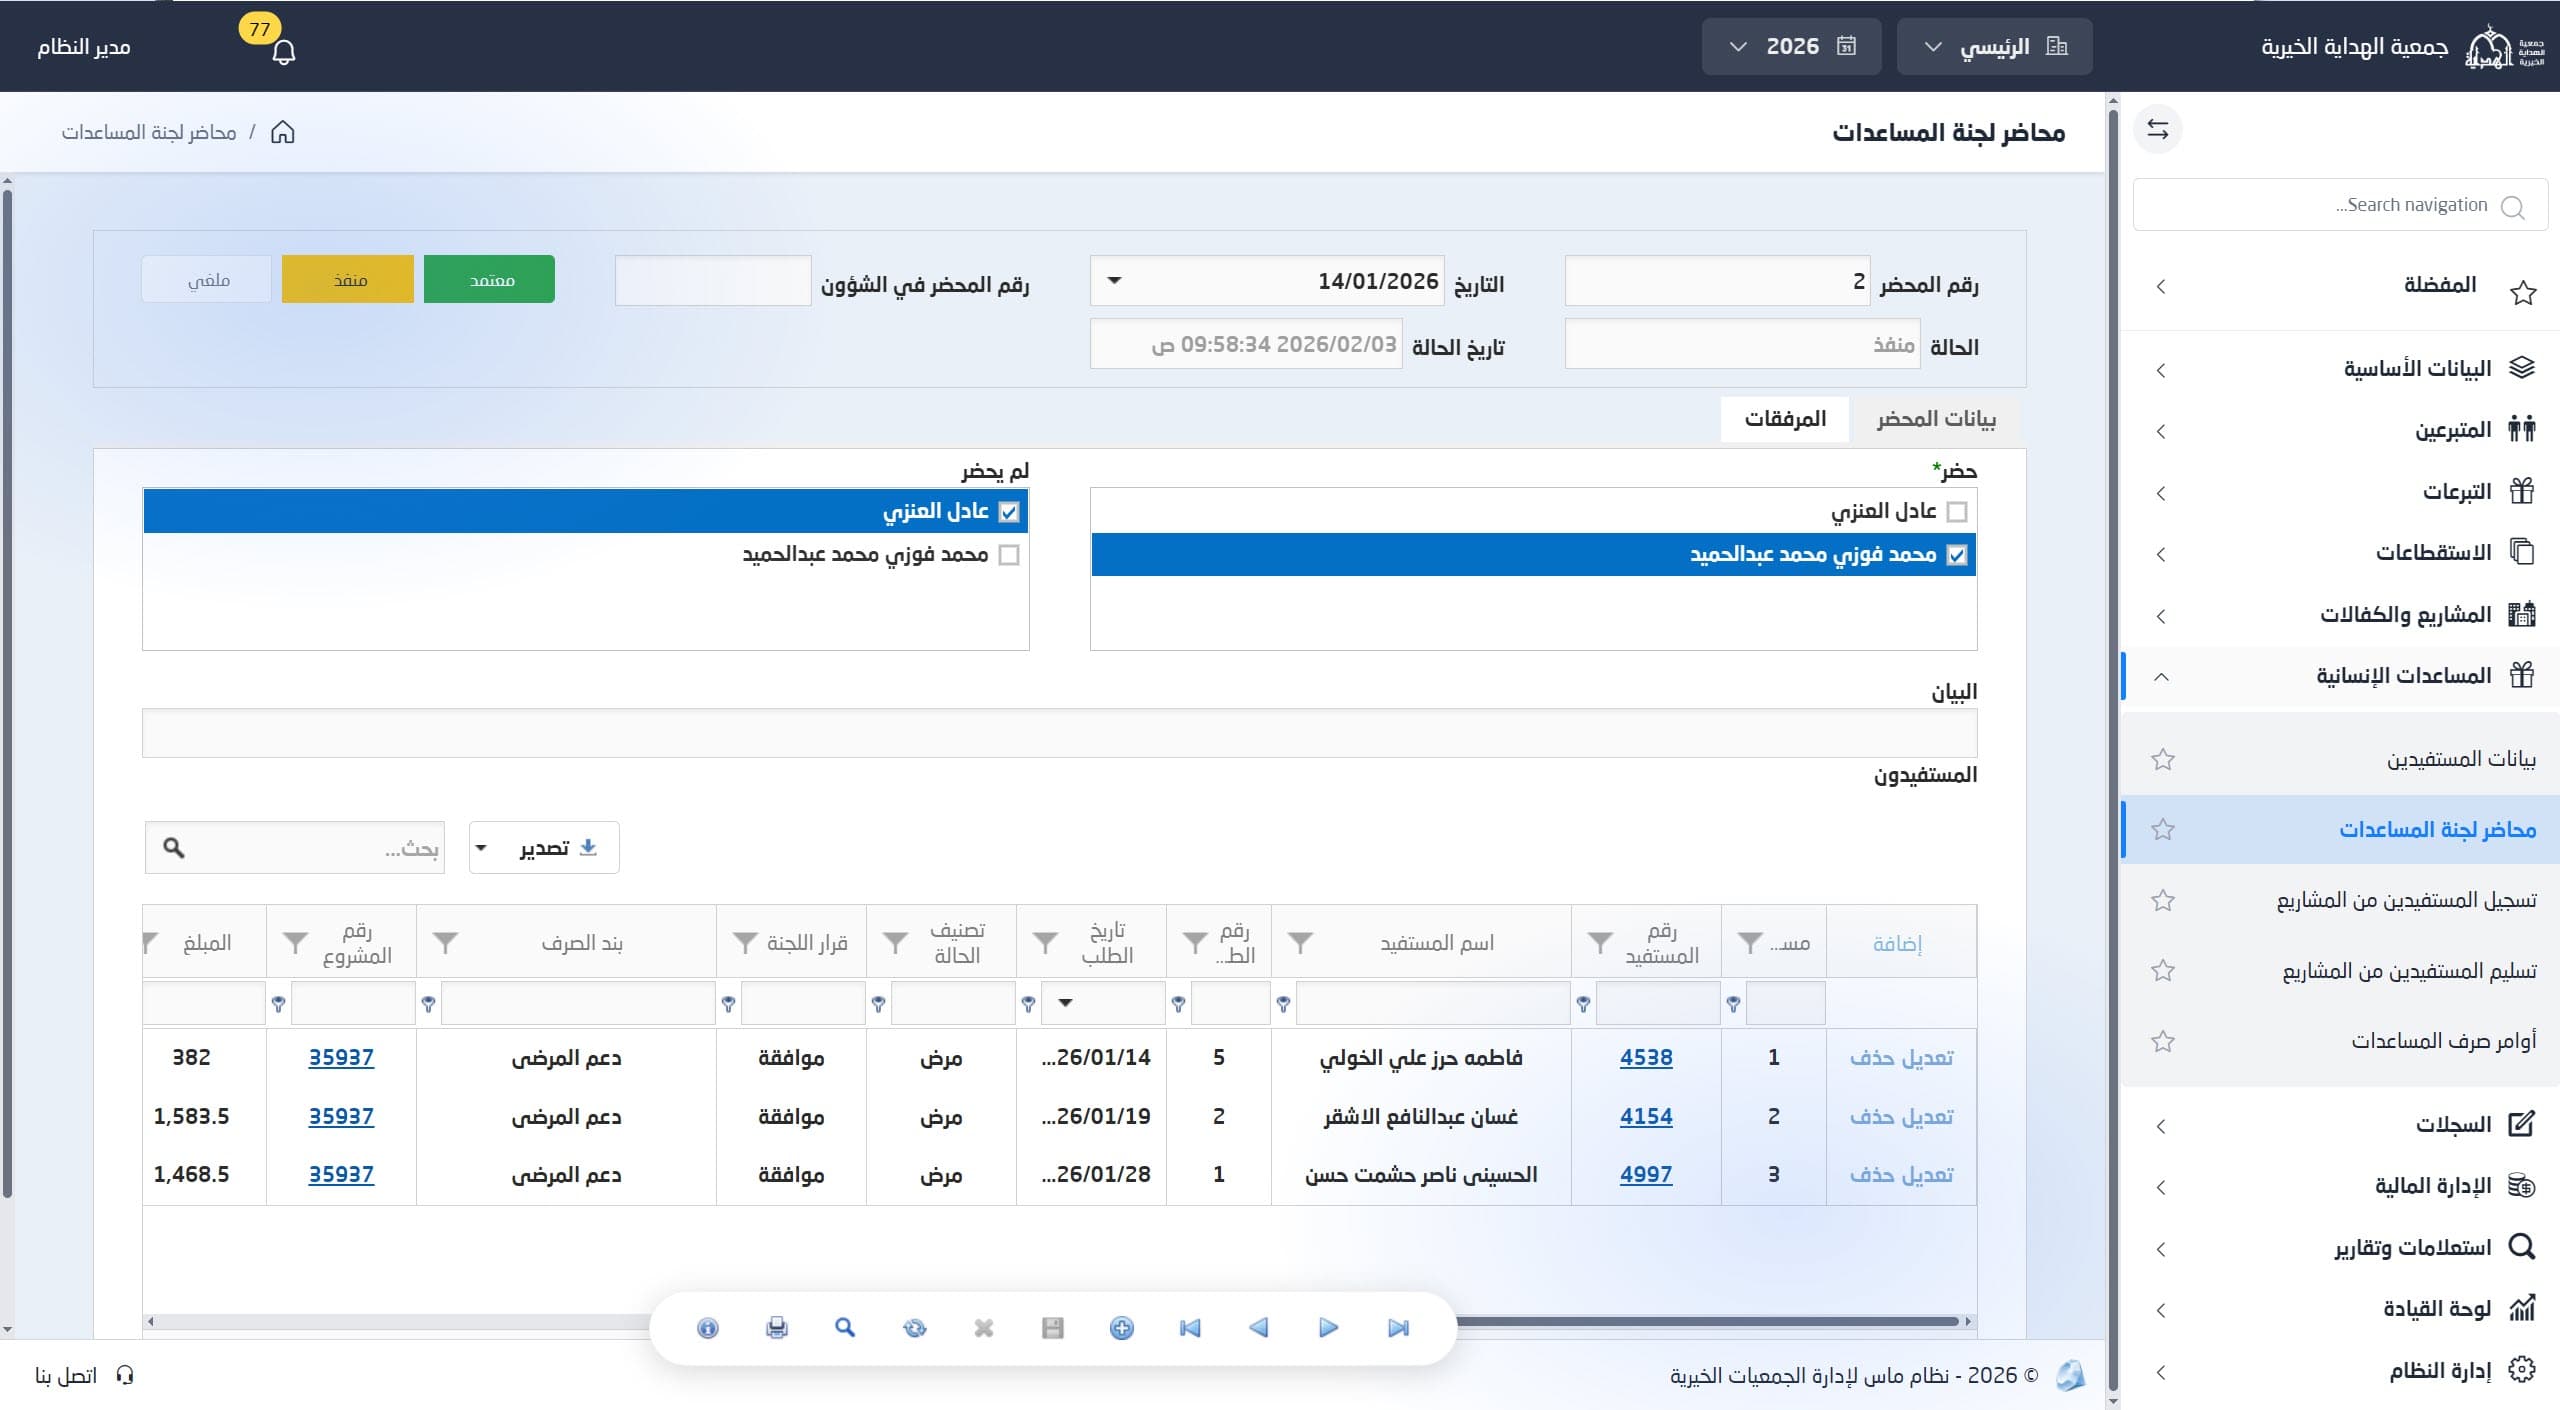Switch to the المرفقات tab
The height and width of the screenshot is (1410, 2560).
click(x=1785, y=419)
